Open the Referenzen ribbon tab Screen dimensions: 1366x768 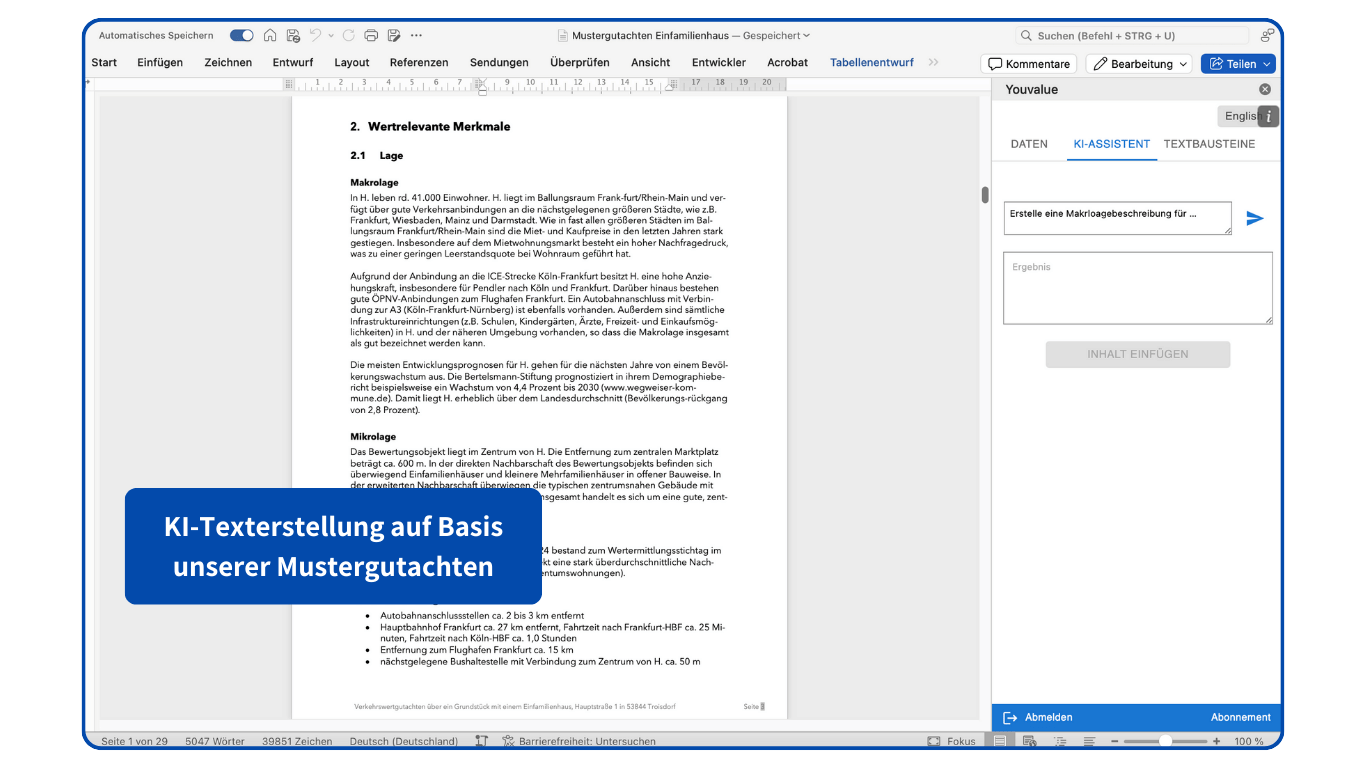[x=419, y=62]
